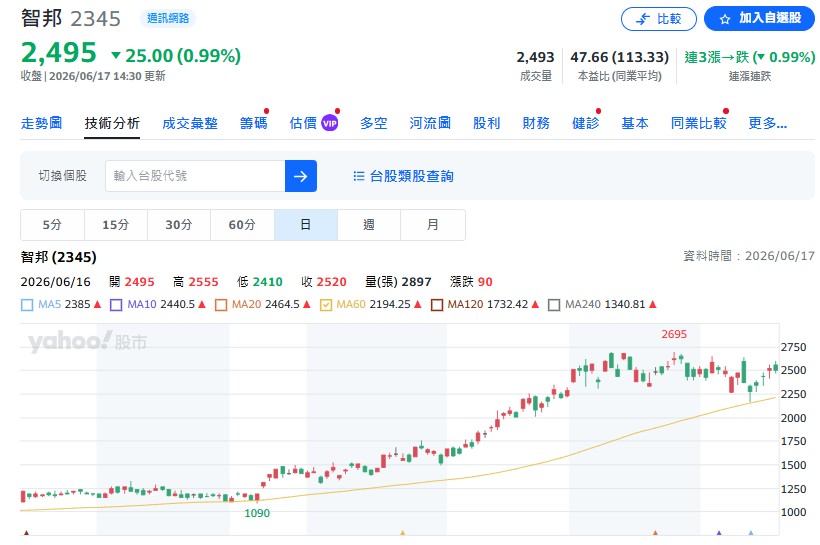
Task: Click the compare arrows icon in 比較 button
Action: [x=643, y=19]
